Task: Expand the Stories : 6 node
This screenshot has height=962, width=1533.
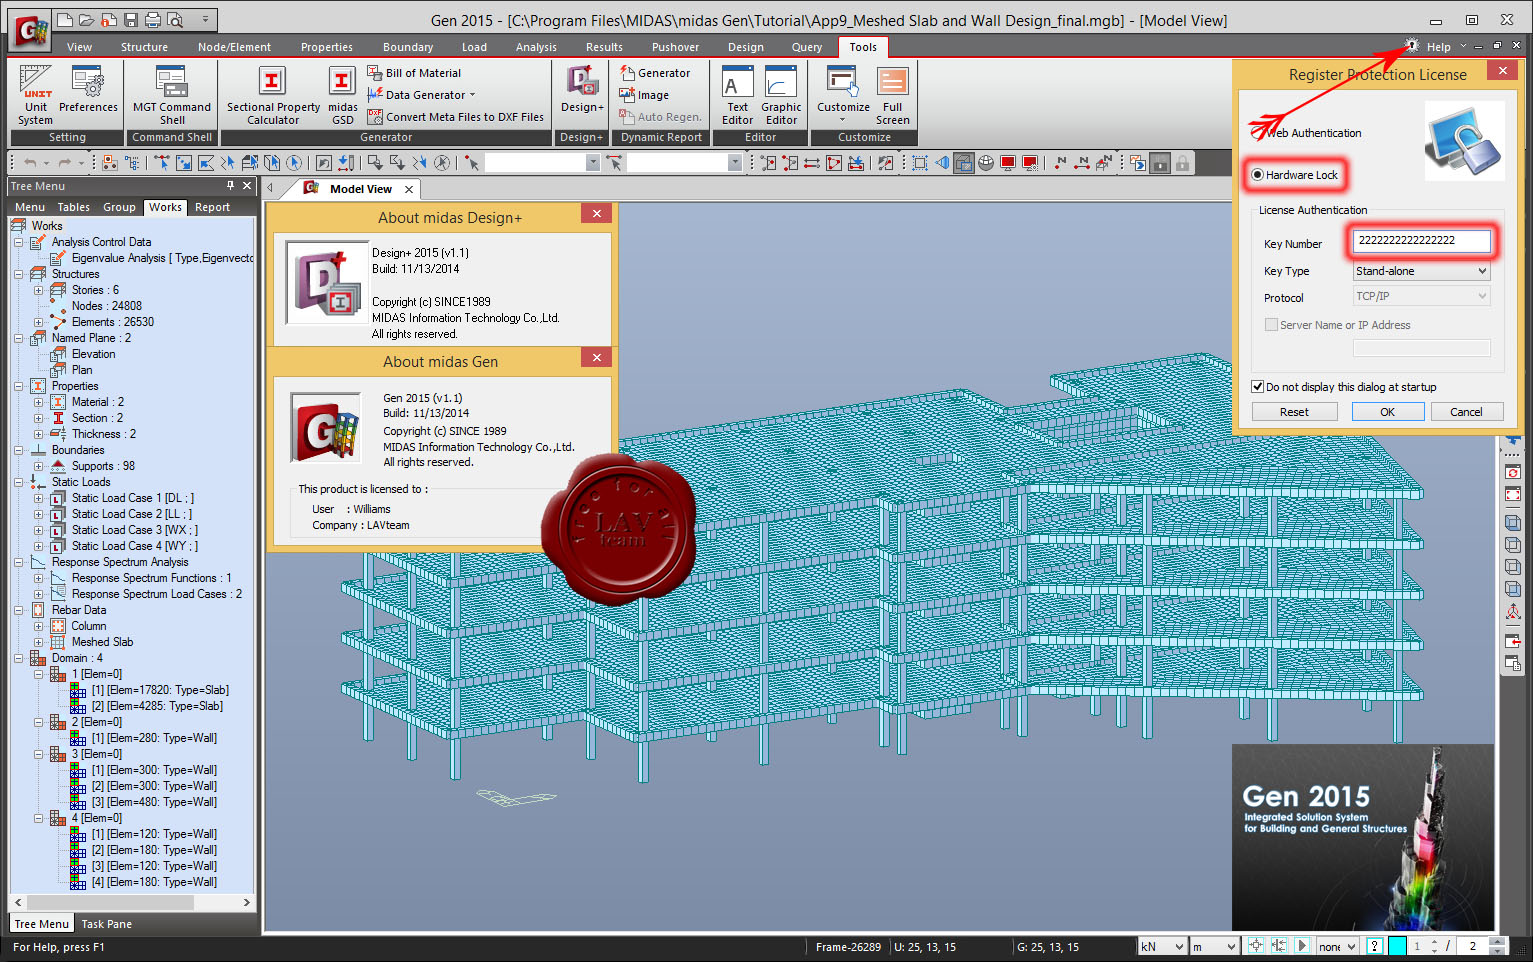Action: tap(38, 290)
